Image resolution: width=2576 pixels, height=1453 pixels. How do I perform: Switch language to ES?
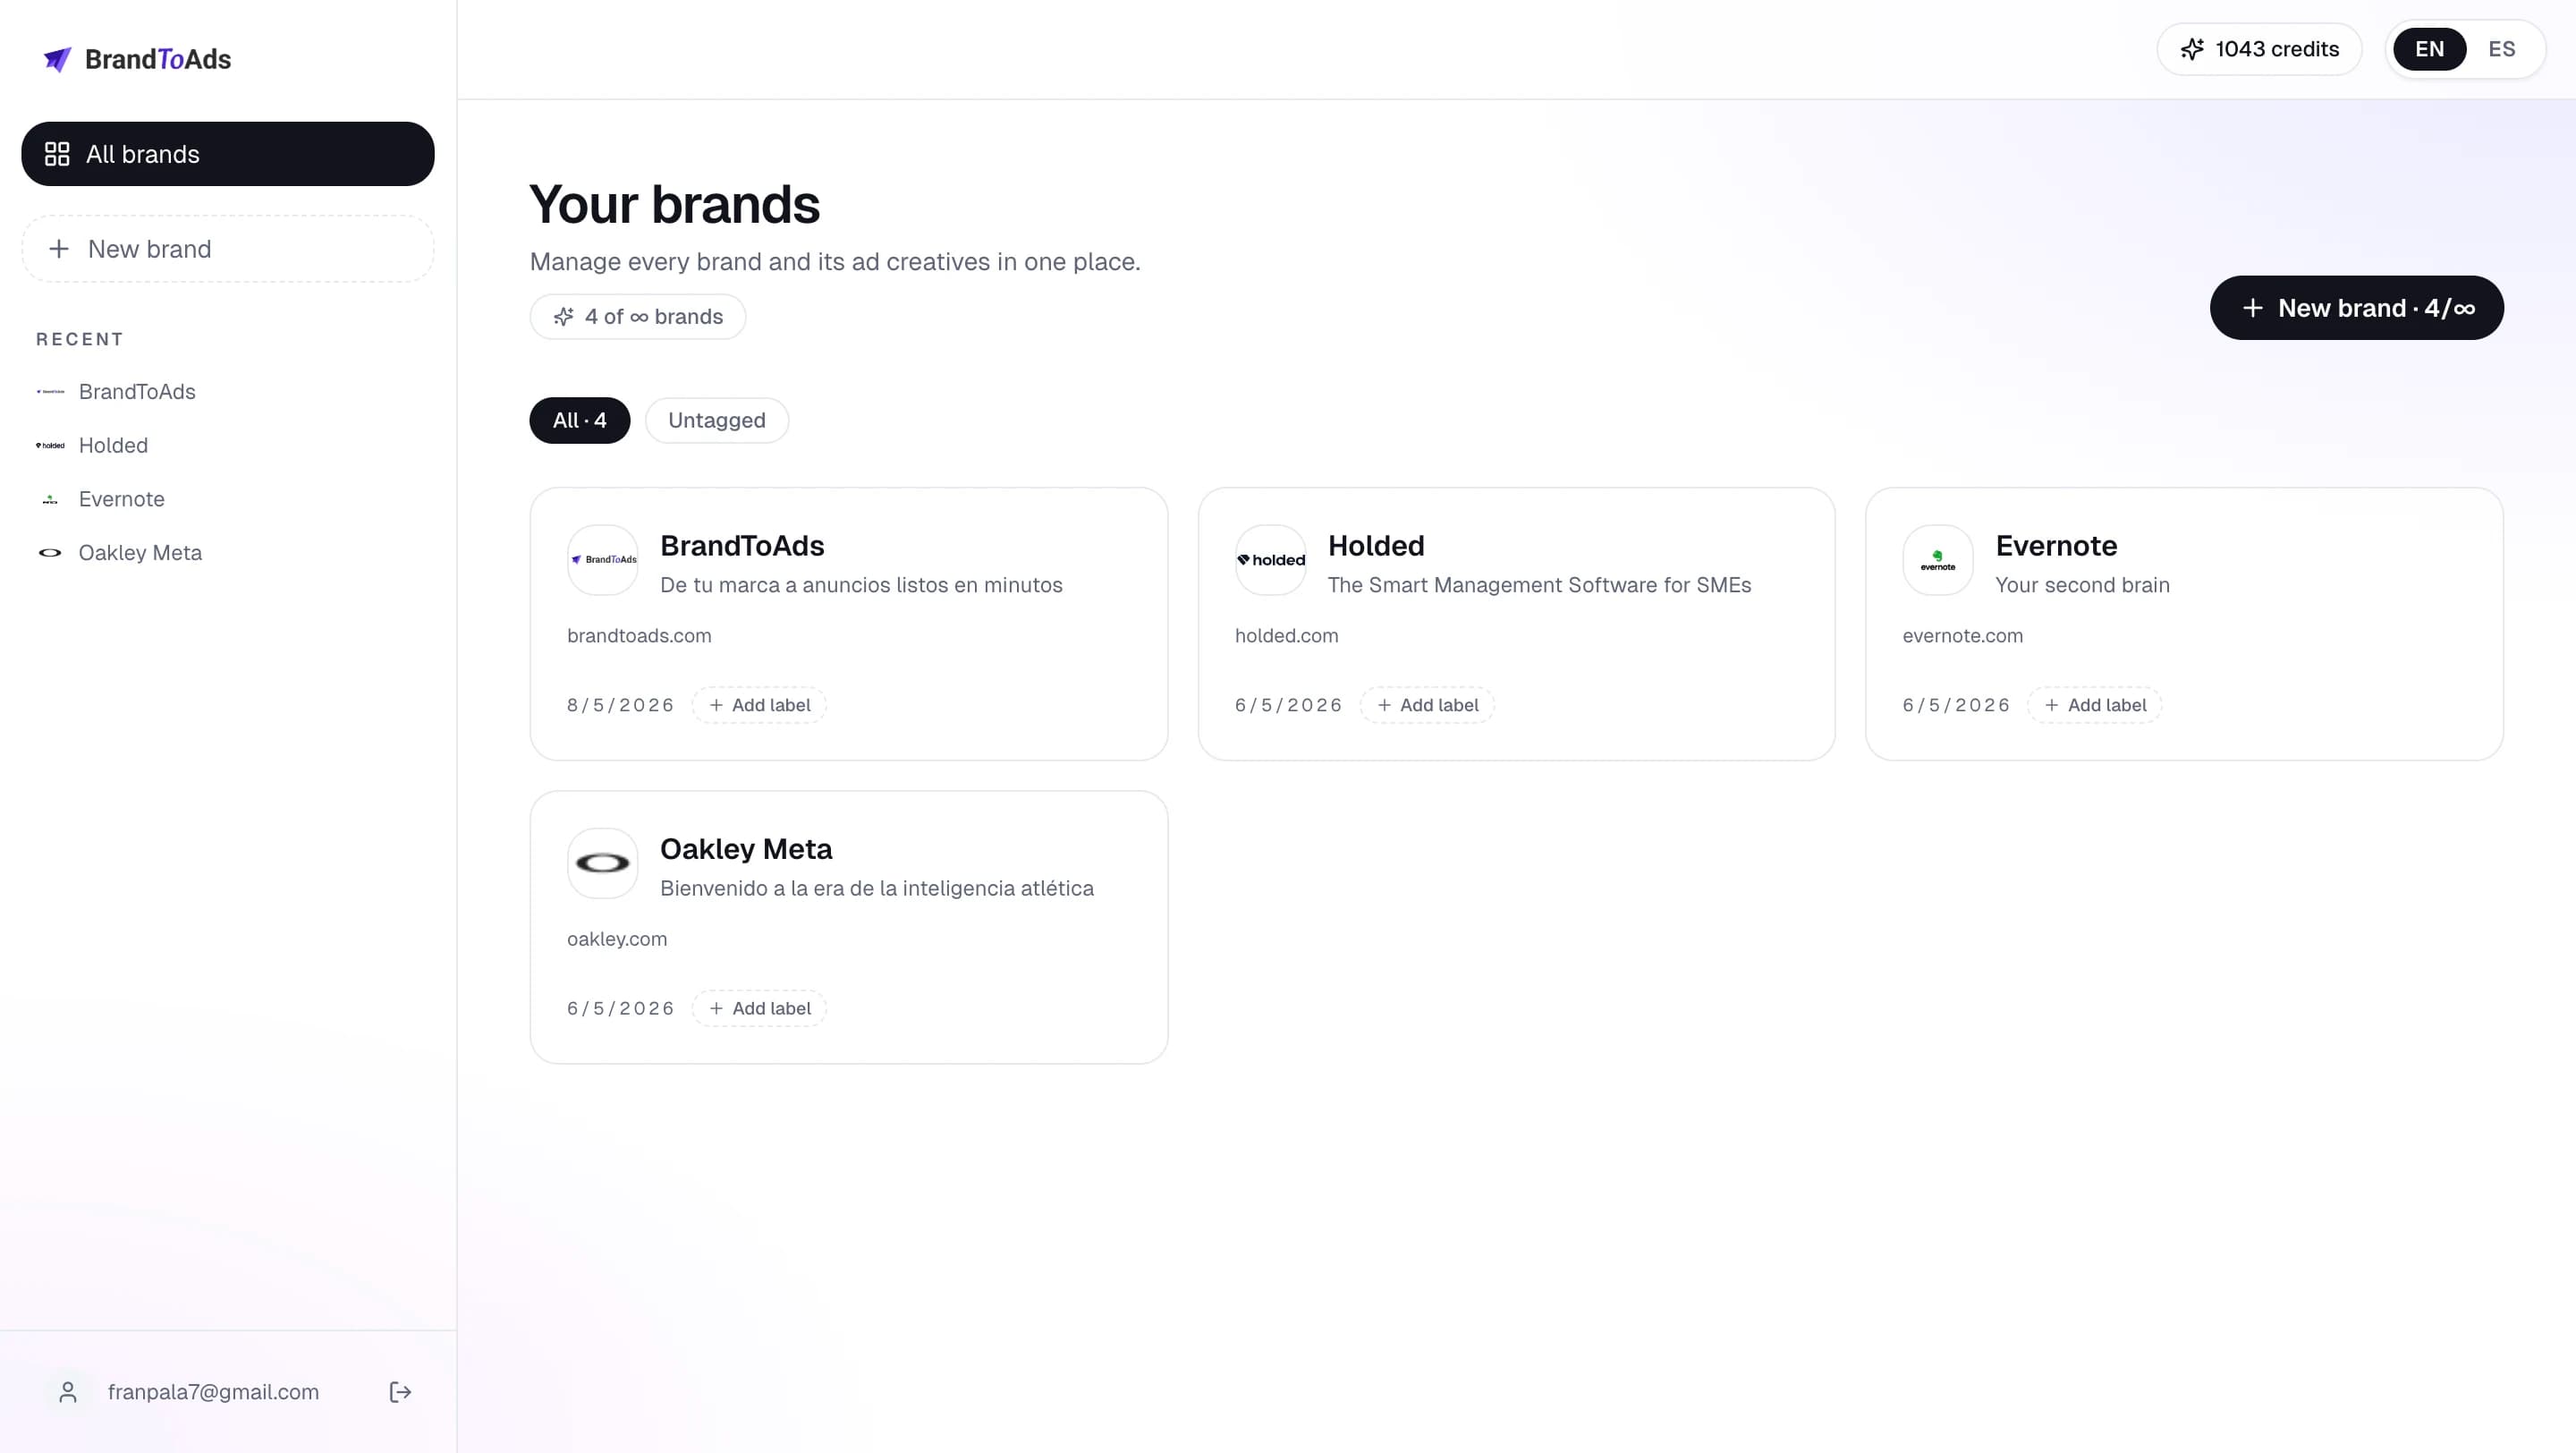(2501, 49)
